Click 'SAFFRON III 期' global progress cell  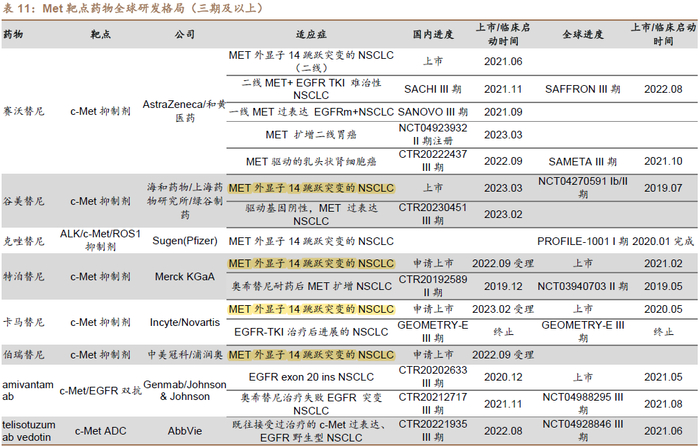click(x=583, y=89)
